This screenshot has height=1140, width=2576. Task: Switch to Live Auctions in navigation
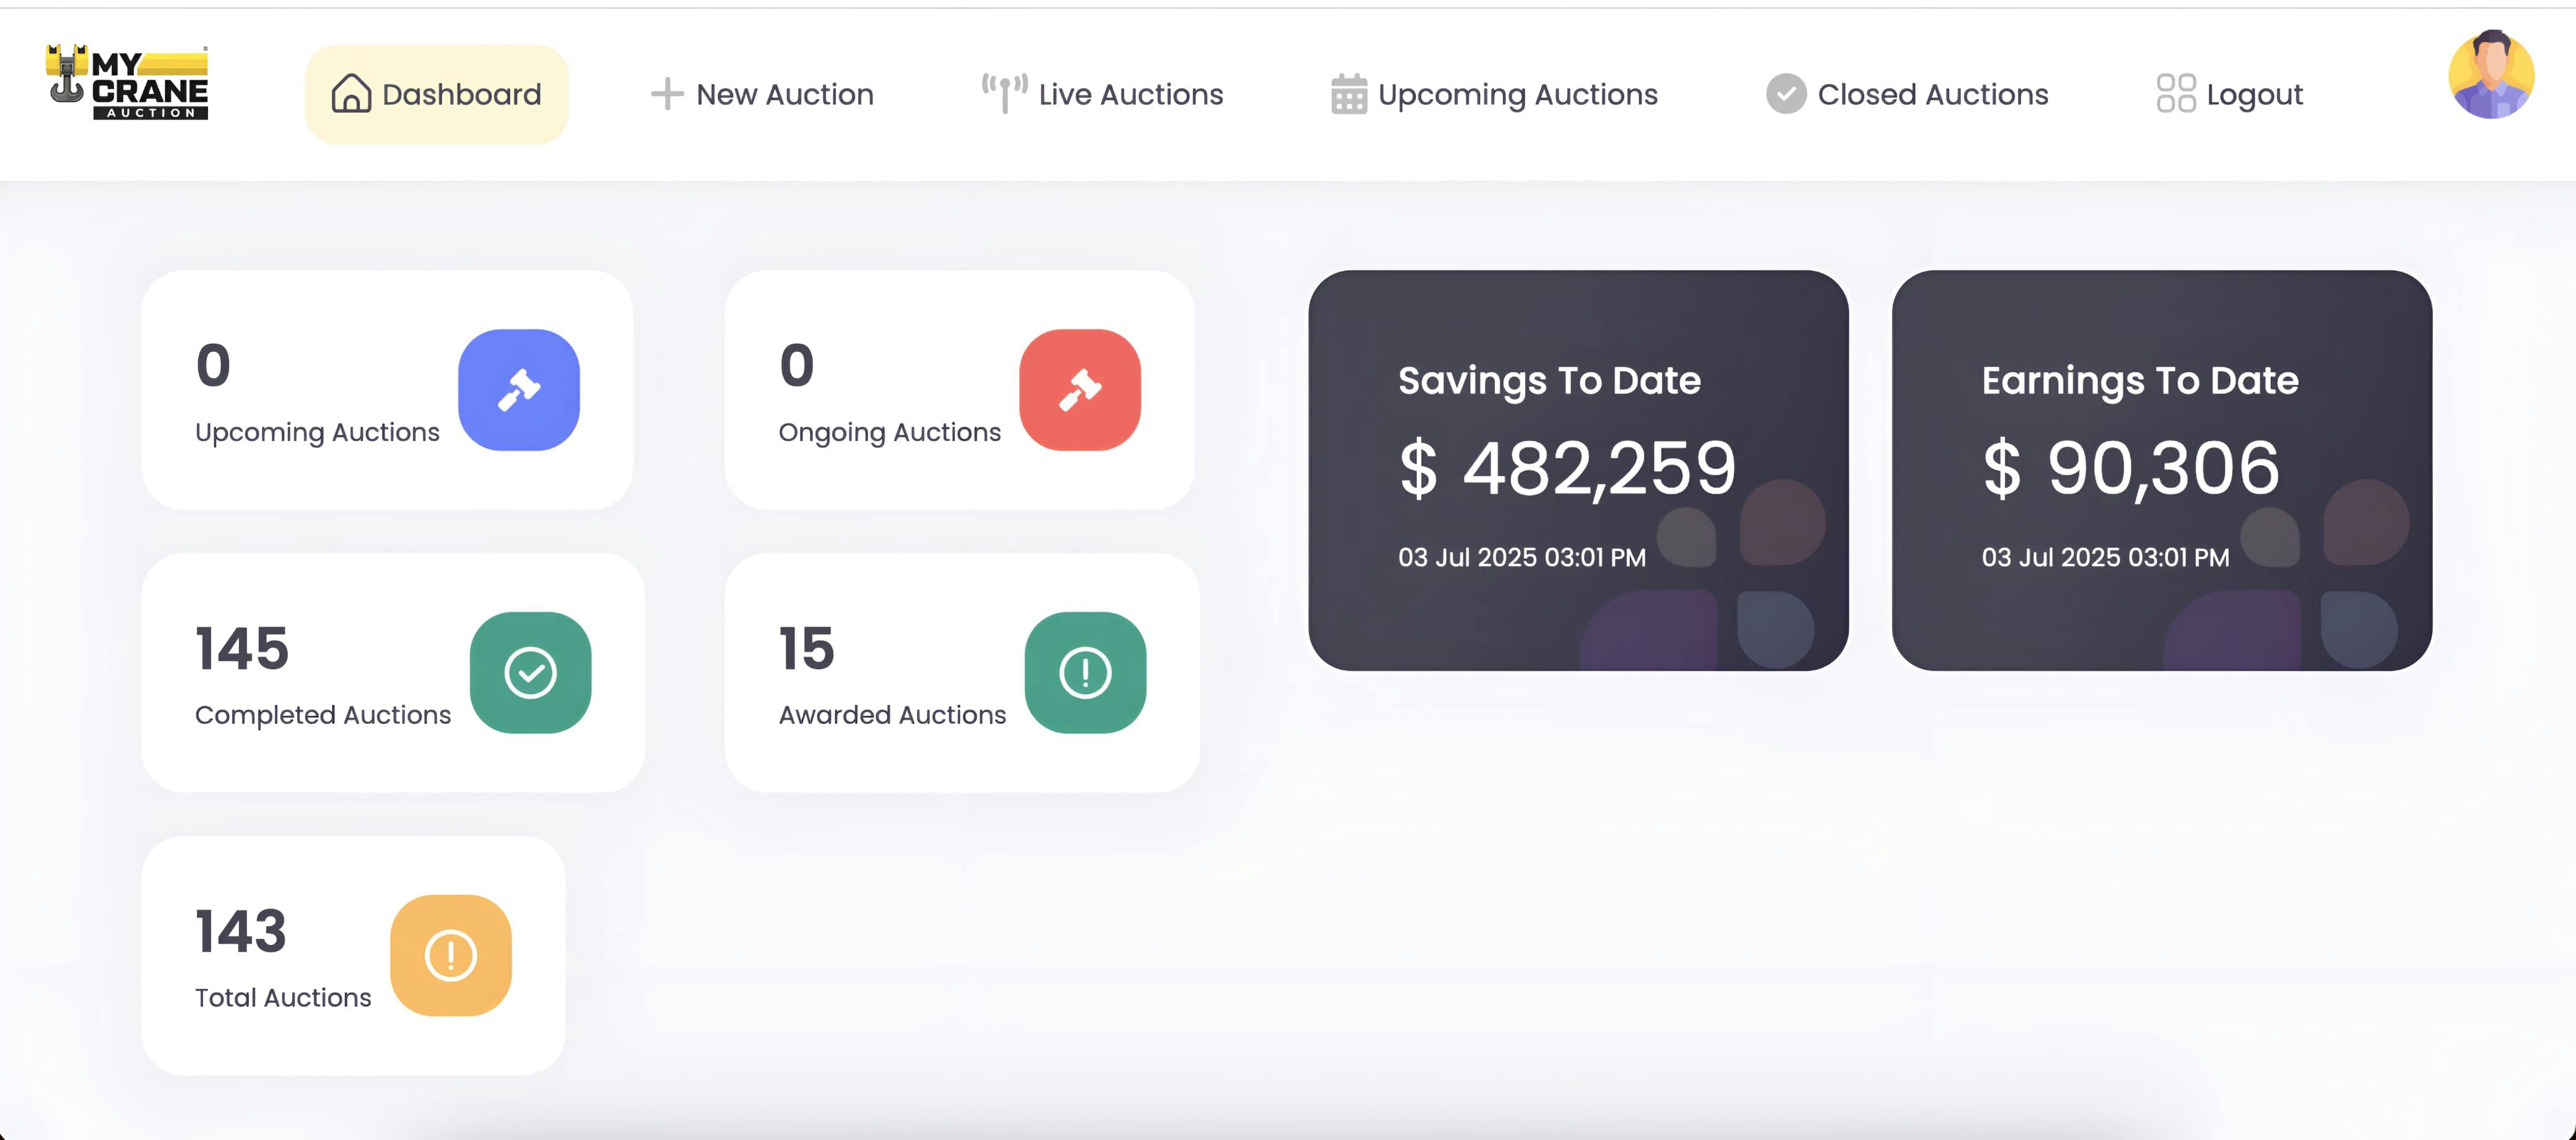point(1130,94)
